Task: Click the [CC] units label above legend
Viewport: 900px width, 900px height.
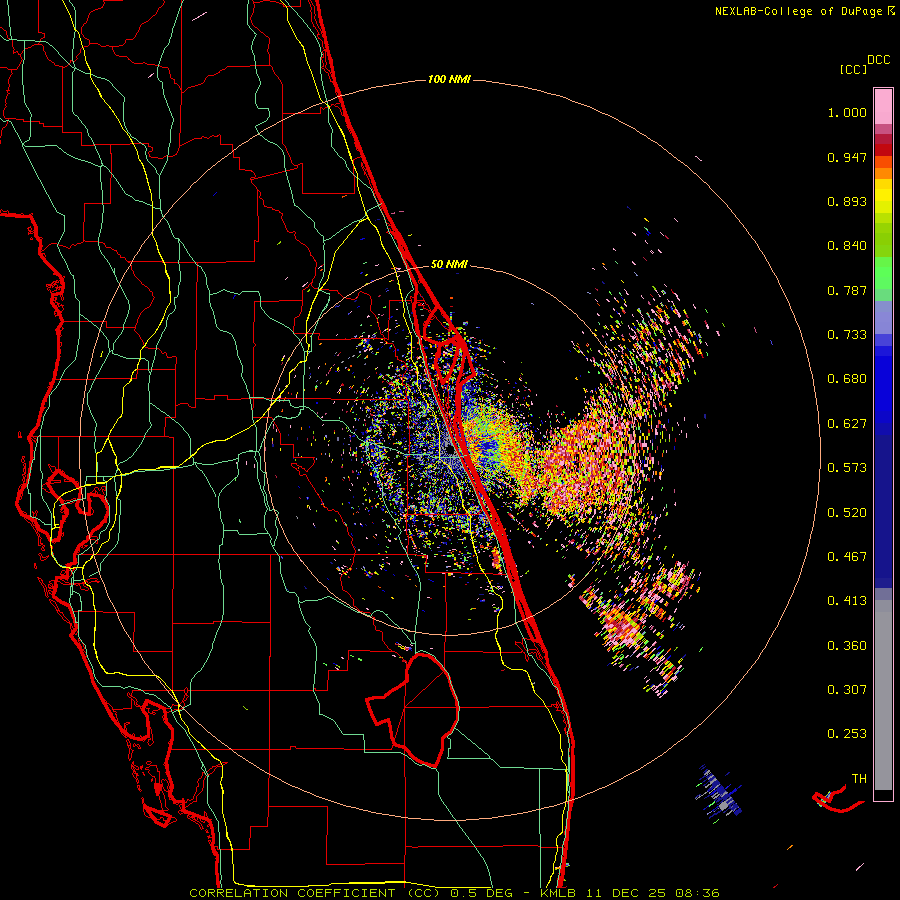Action: 853,69
